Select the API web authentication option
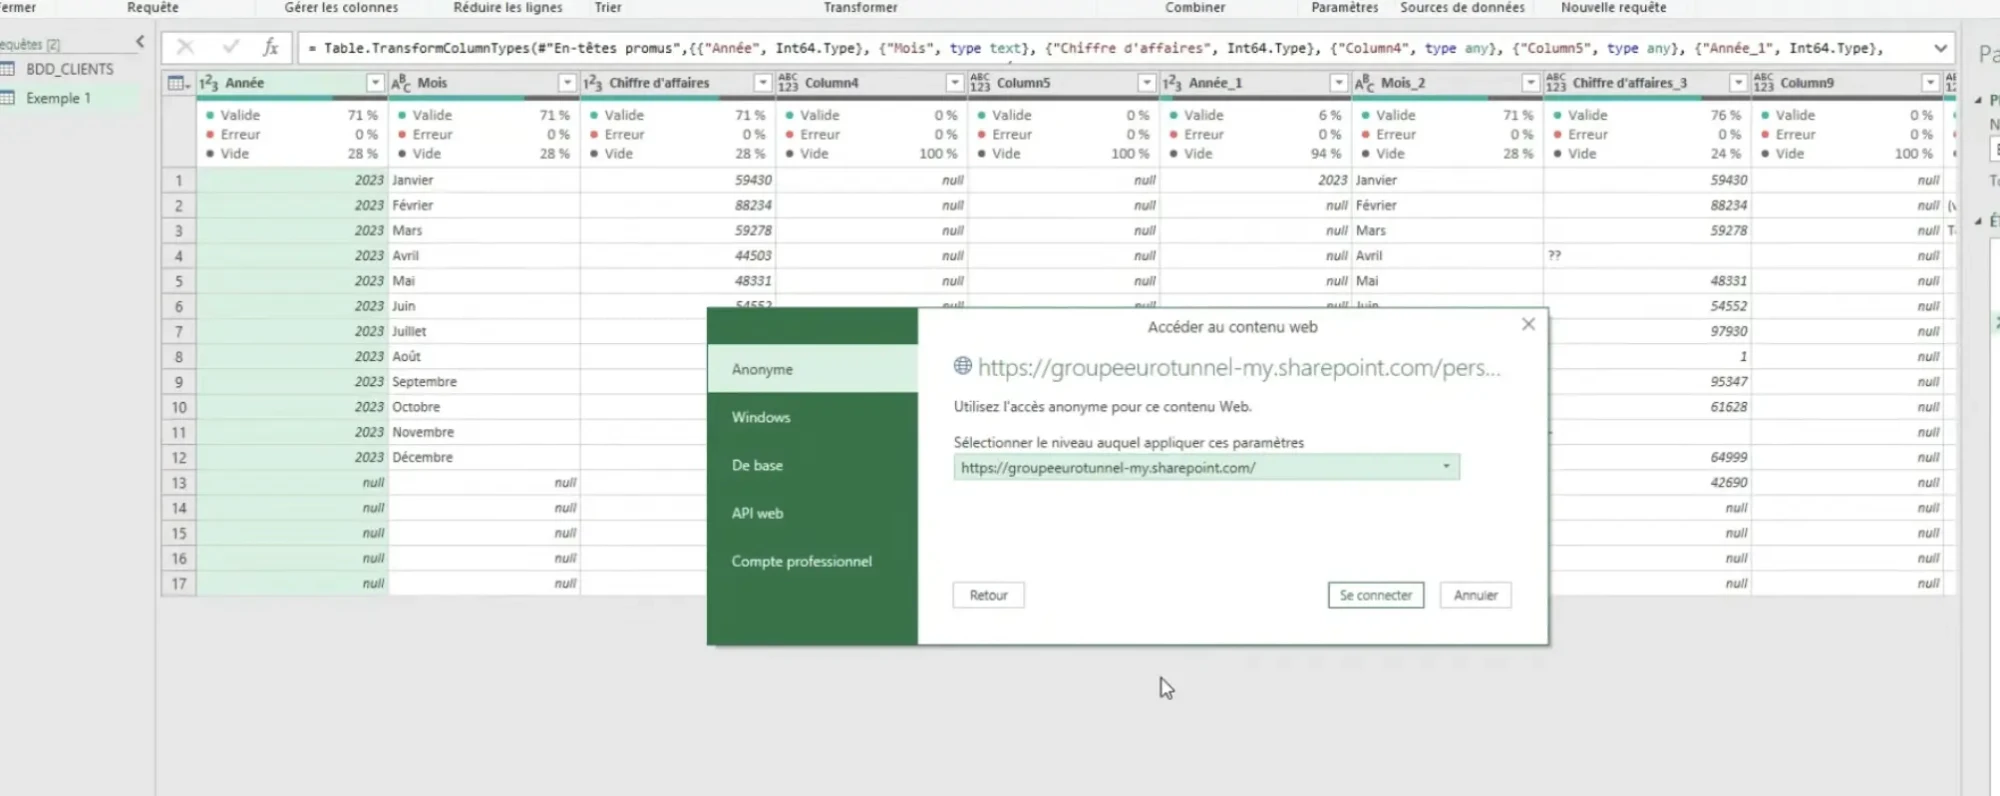 tap(812, 513)
